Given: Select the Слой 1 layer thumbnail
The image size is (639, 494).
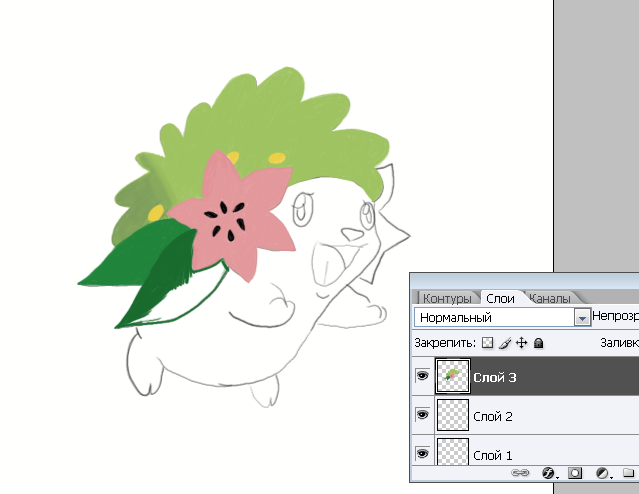Looking at the screenshot, I should [453, 452].
